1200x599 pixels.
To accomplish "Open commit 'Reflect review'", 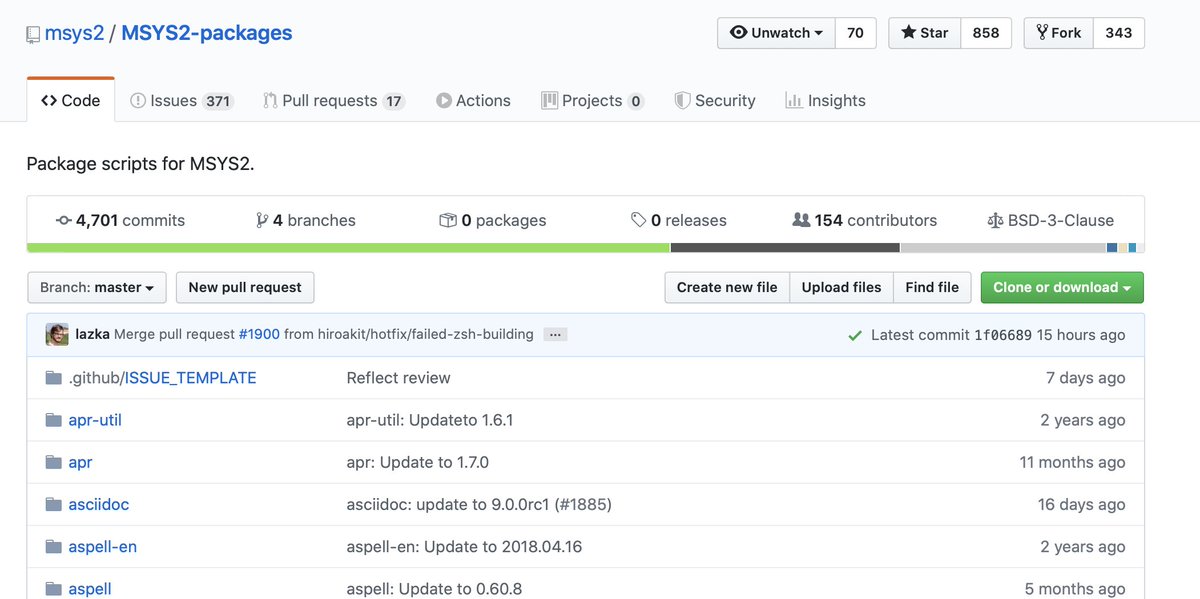I will click(x=398, y=378).
